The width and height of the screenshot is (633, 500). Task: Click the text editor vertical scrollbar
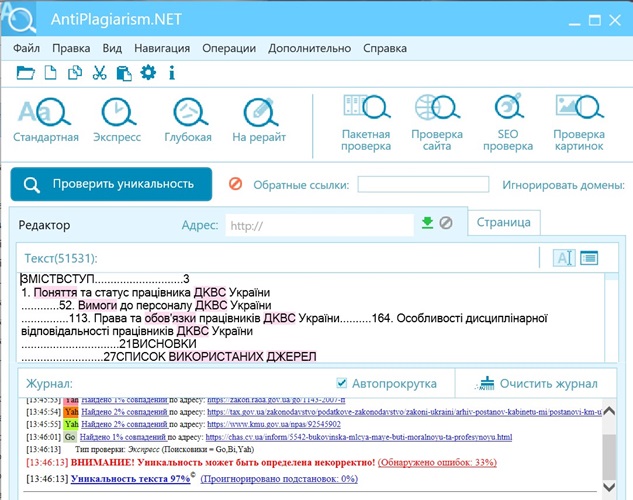coord(612,317)
